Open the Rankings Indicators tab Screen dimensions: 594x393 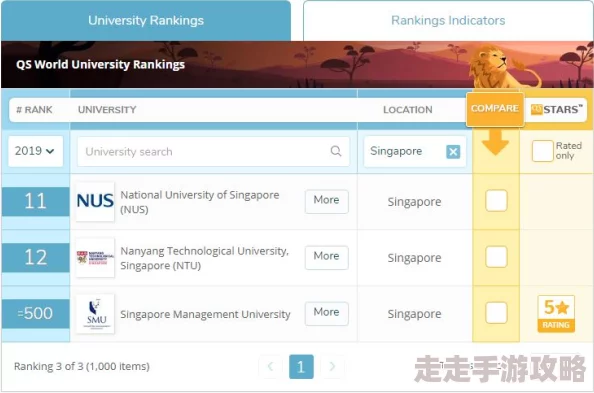pos(448,20)
